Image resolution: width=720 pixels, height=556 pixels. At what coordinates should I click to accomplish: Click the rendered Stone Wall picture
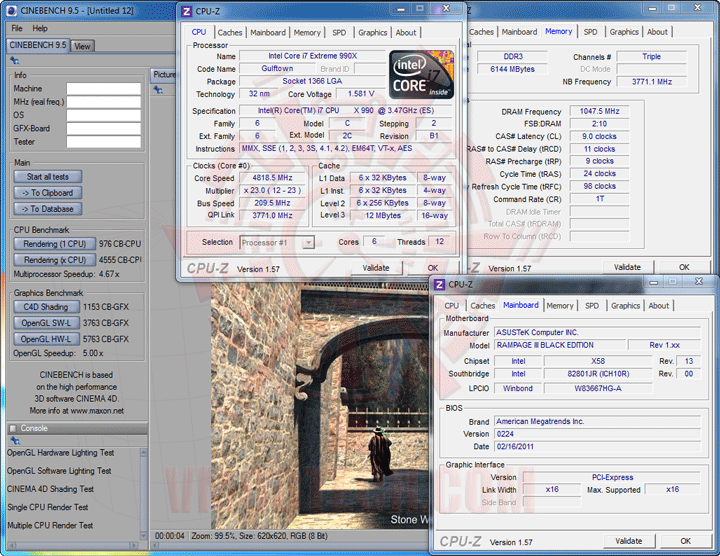point(320,406)
